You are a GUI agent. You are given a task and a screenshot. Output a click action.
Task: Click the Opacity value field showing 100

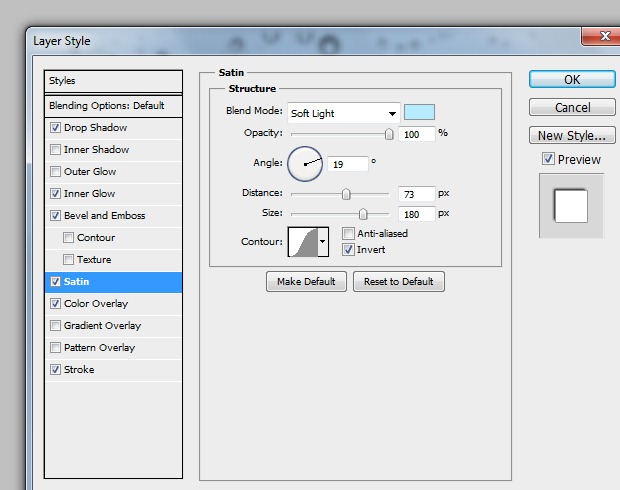click(417, 134)
